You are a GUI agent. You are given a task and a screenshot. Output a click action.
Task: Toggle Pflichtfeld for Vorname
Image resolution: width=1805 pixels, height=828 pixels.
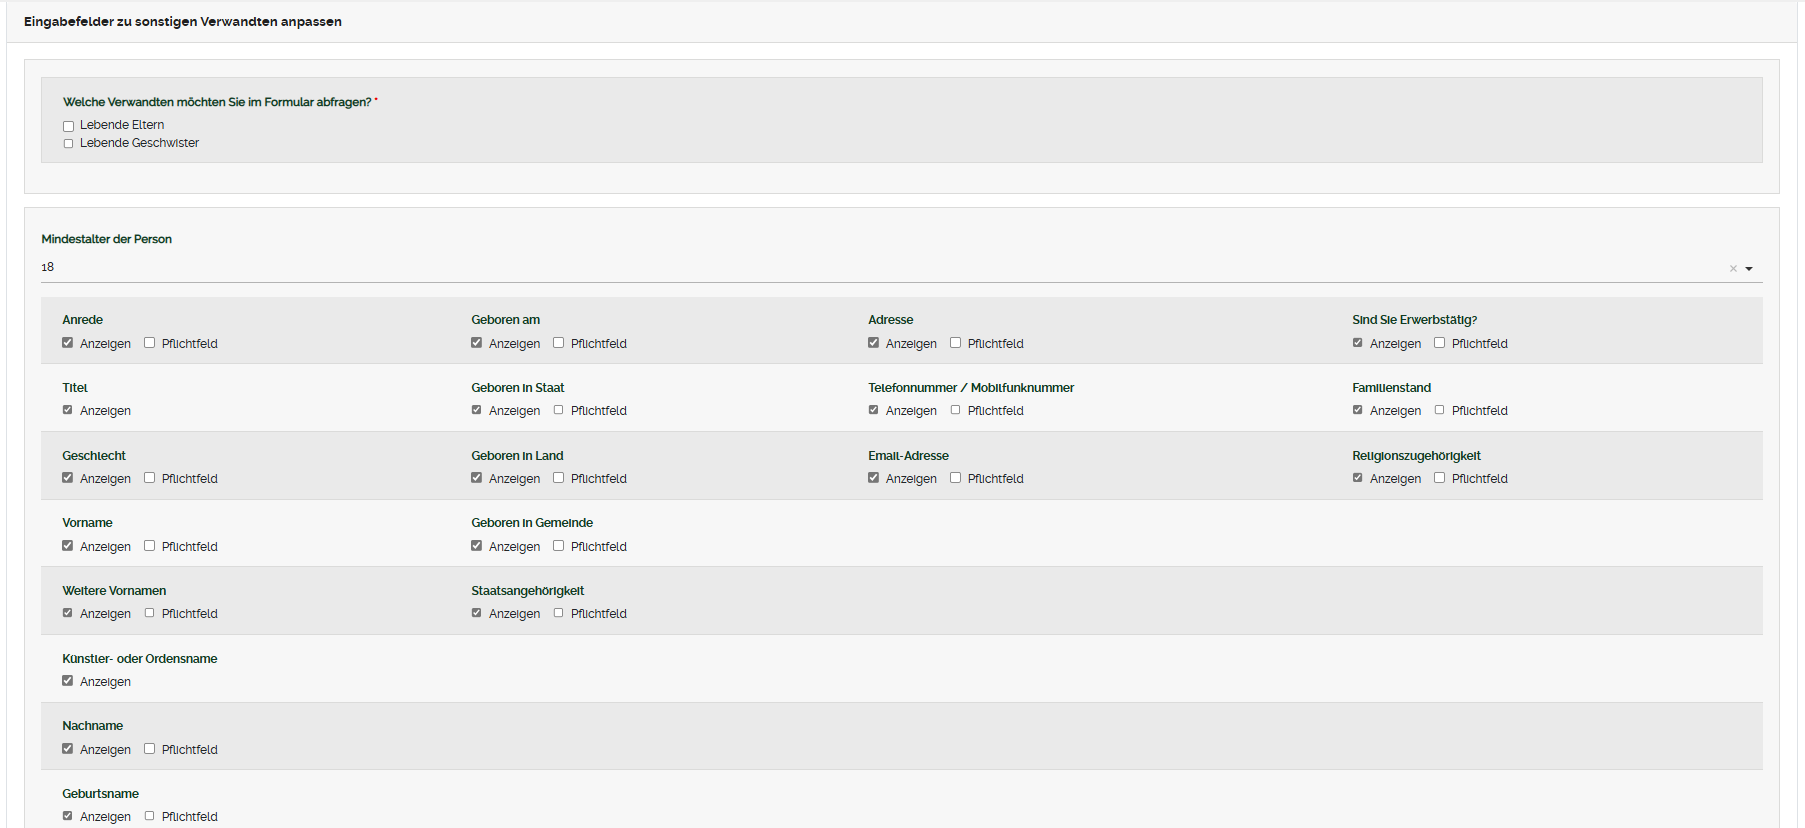click(150, 546)
